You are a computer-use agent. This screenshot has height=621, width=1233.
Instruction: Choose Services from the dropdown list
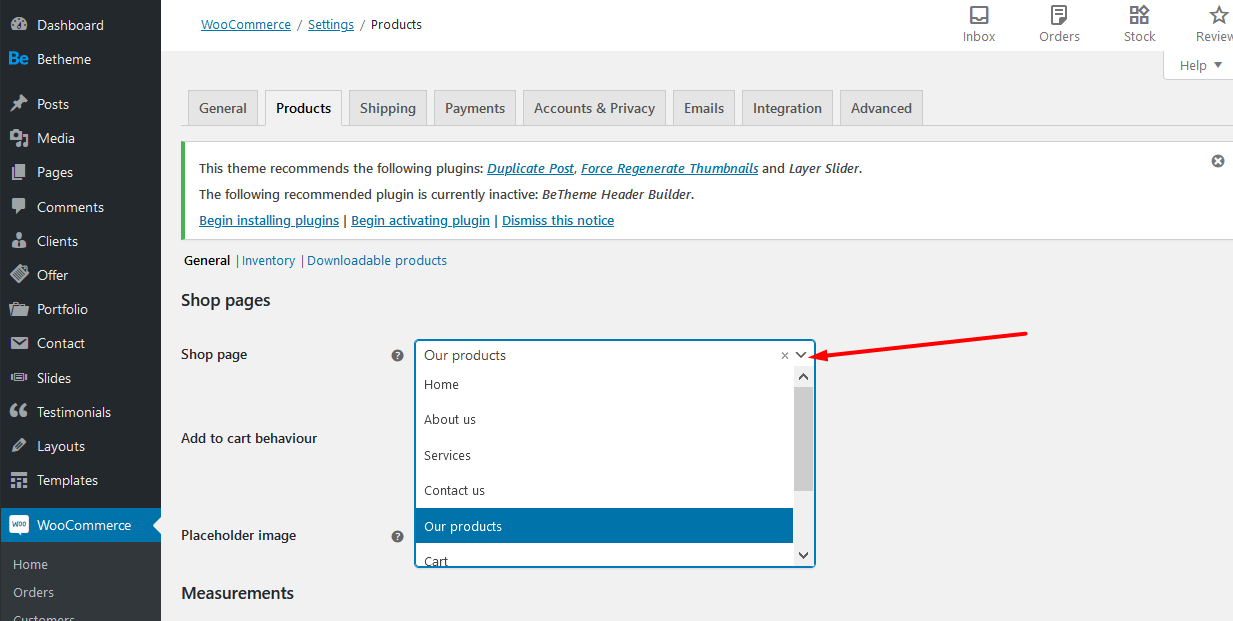(x=604, y=455)
